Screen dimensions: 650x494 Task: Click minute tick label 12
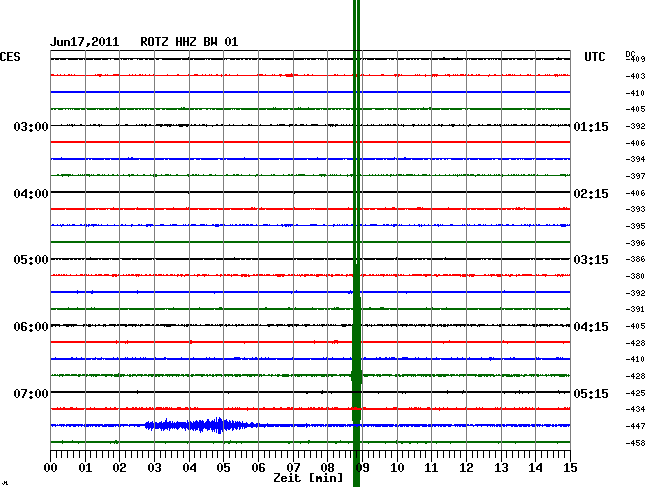[466, 468]
